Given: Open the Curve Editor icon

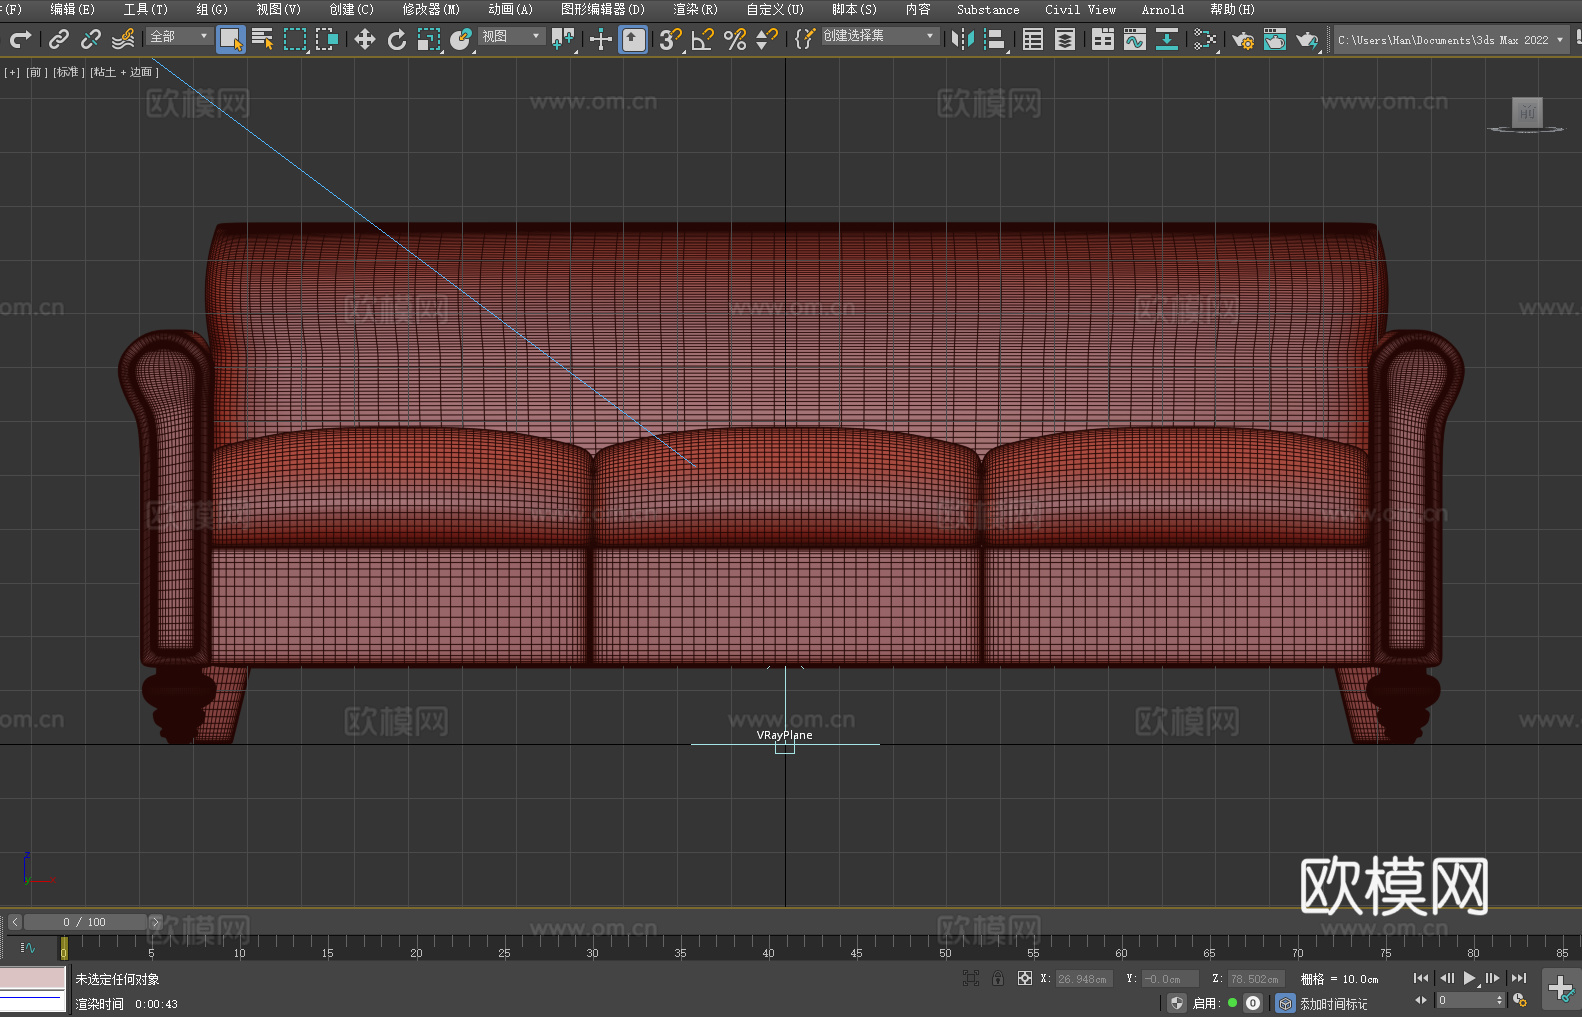Looking at the screenshot, I should (1134, 39).
